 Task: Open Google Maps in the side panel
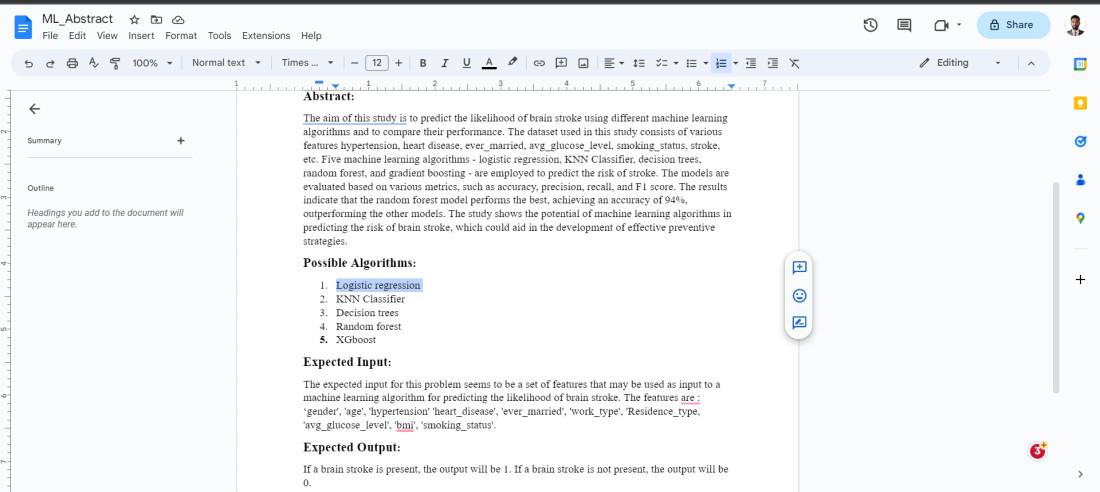1080,218
